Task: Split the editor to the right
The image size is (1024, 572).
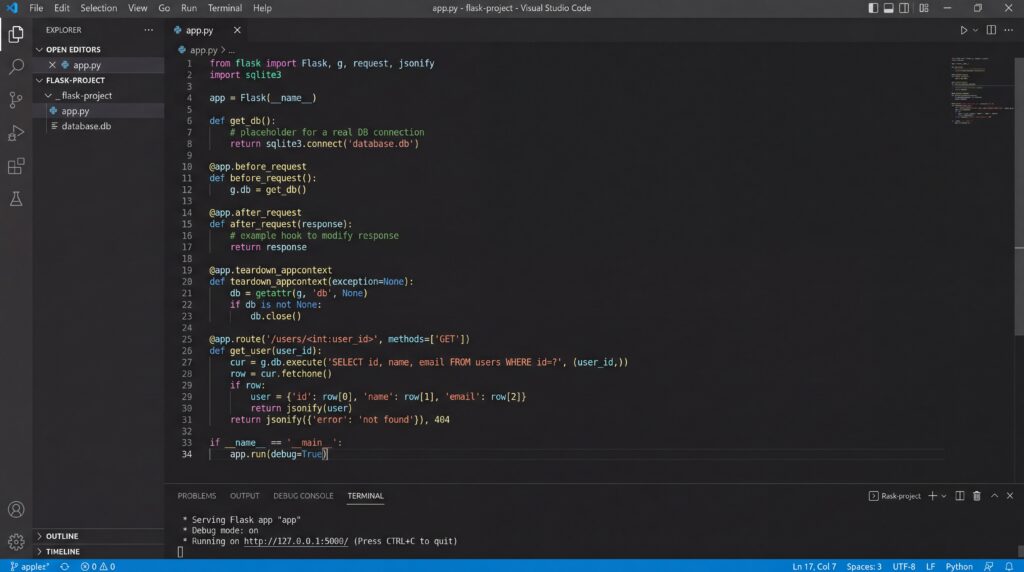Action: point(991,30)
